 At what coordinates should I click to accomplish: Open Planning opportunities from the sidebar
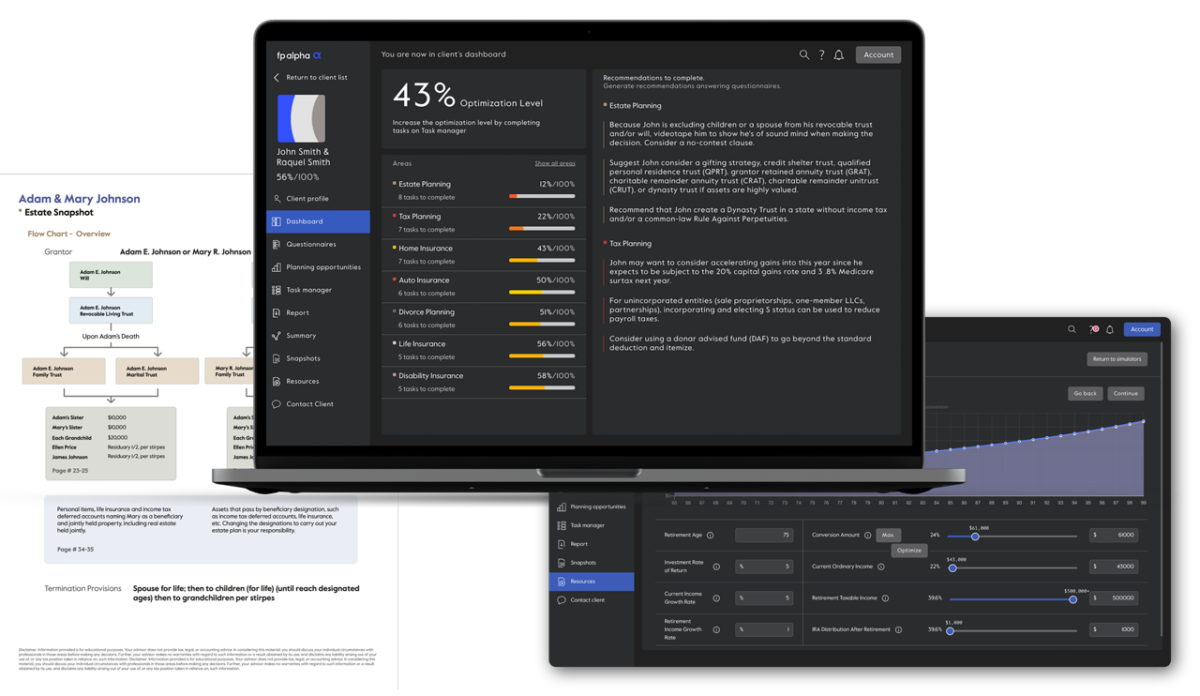coord(277,266)
